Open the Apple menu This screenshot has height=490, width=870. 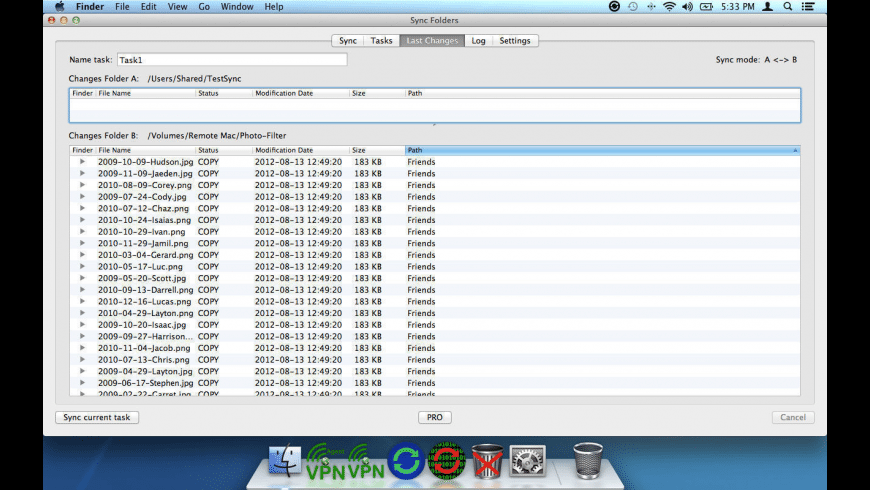coord(59,7)
